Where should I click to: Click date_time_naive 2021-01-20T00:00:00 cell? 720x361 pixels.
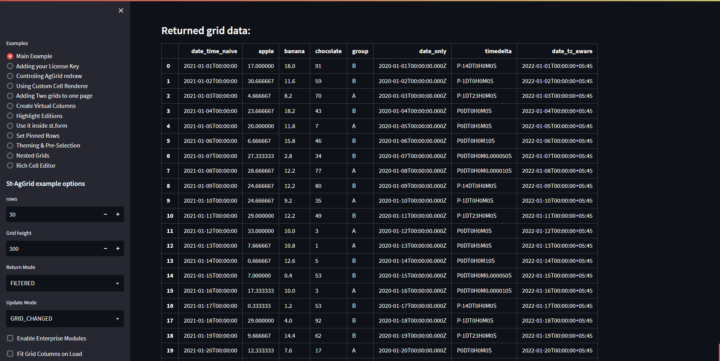210,350
